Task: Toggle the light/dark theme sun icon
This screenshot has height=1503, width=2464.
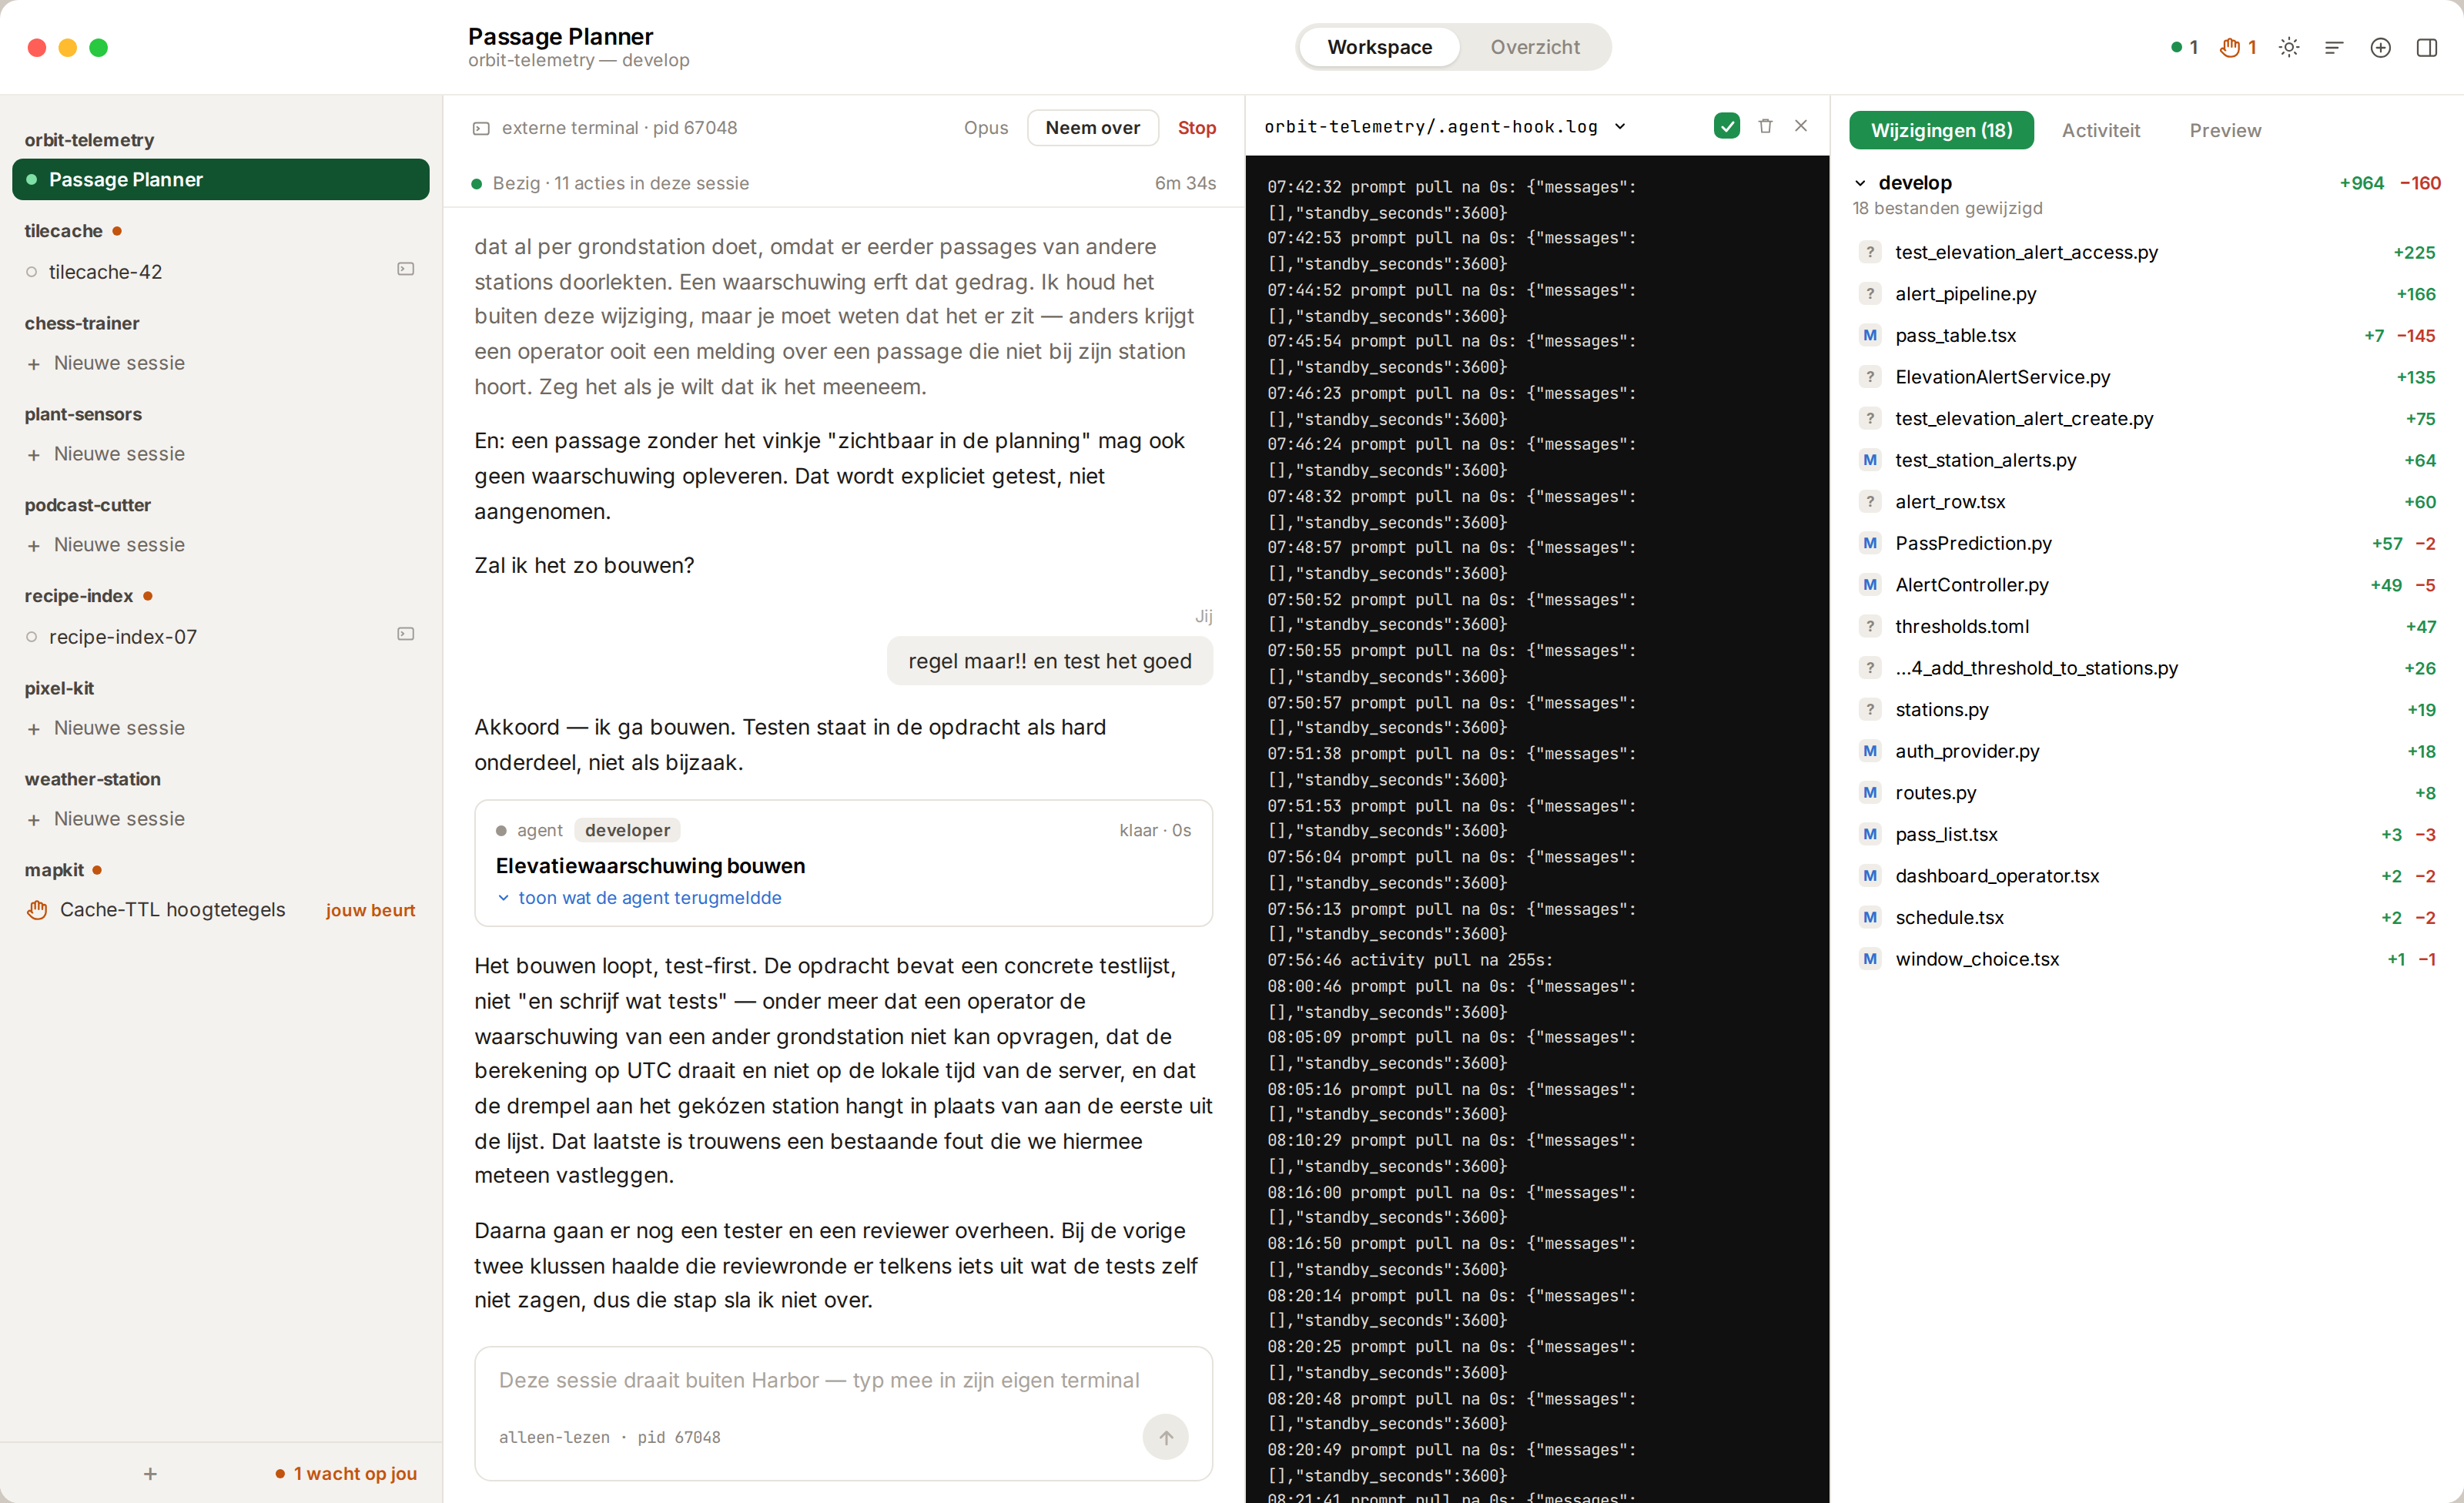Action: [2288, 47]
